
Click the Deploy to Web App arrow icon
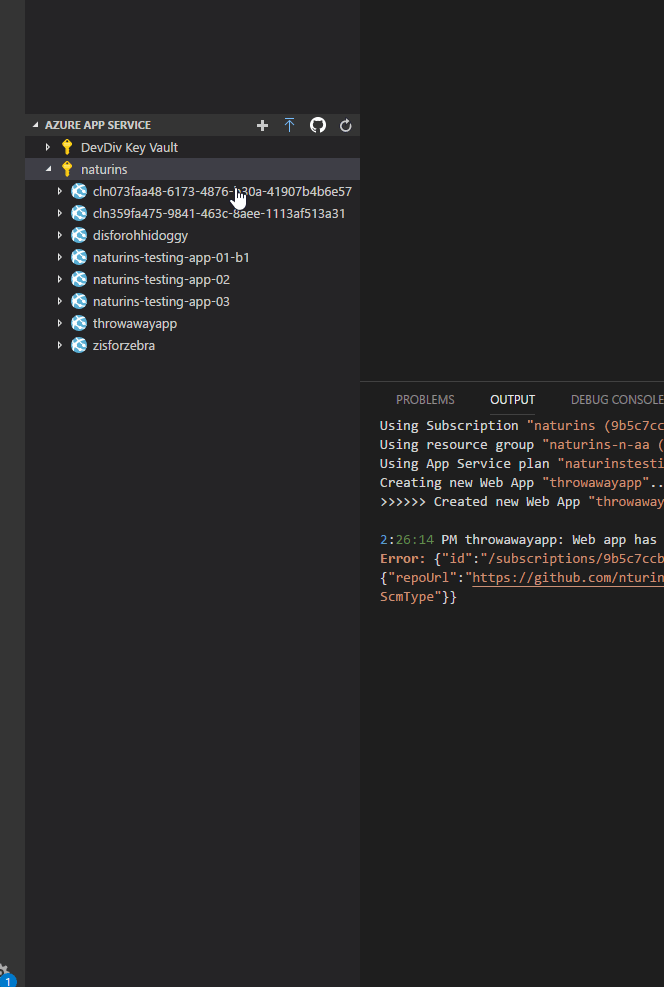point(290,125)
